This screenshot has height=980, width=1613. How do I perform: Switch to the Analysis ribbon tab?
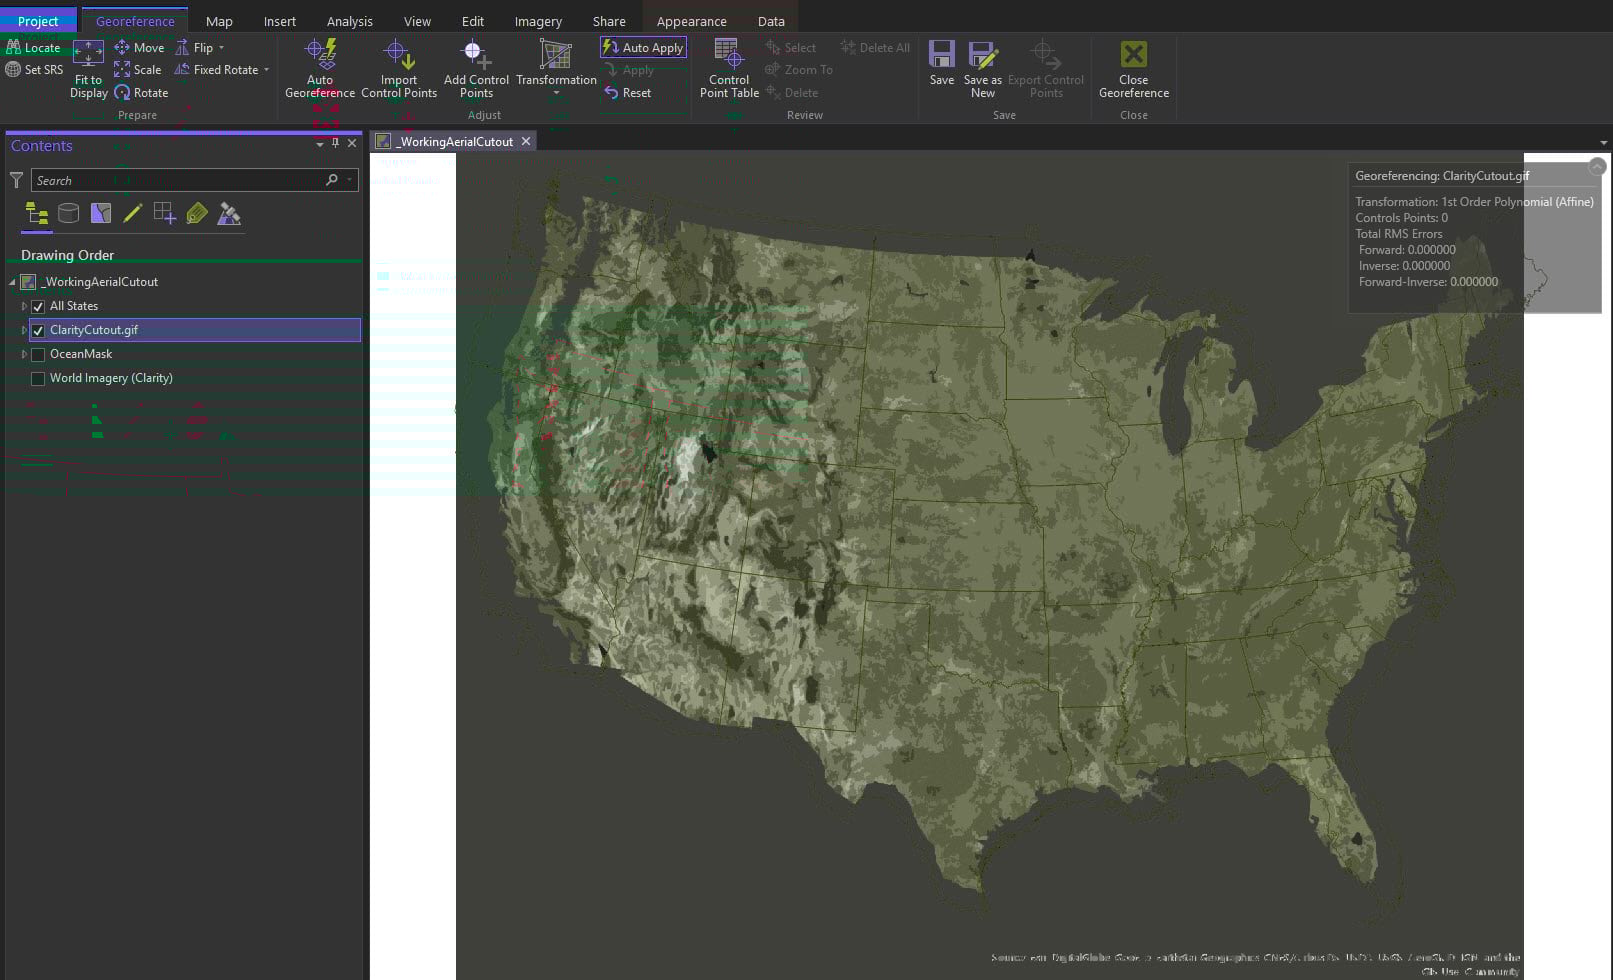pos(349,21)
